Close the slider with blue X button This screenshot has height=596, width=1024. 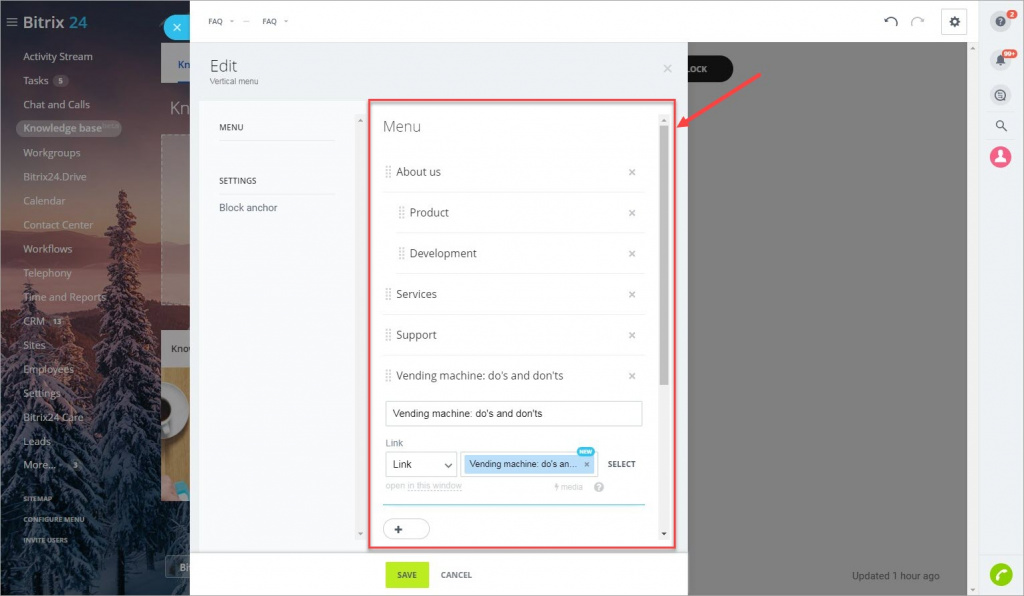pyautogui.click(x=176, y=27)
